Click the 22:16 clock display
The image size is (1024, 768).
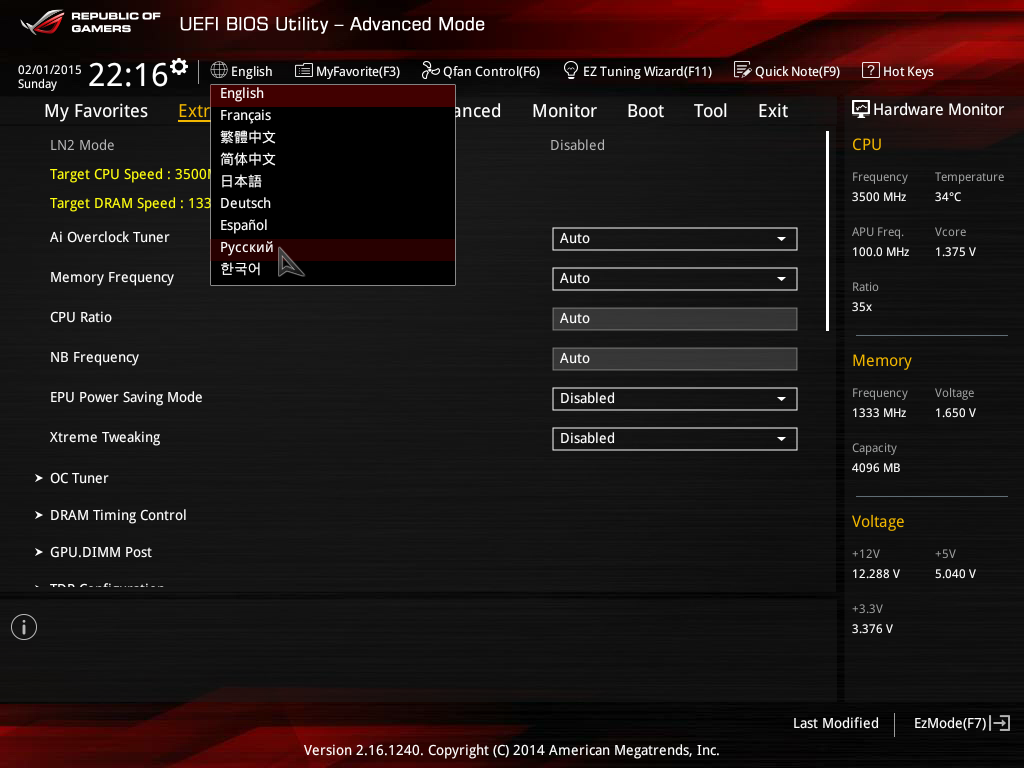128,74
